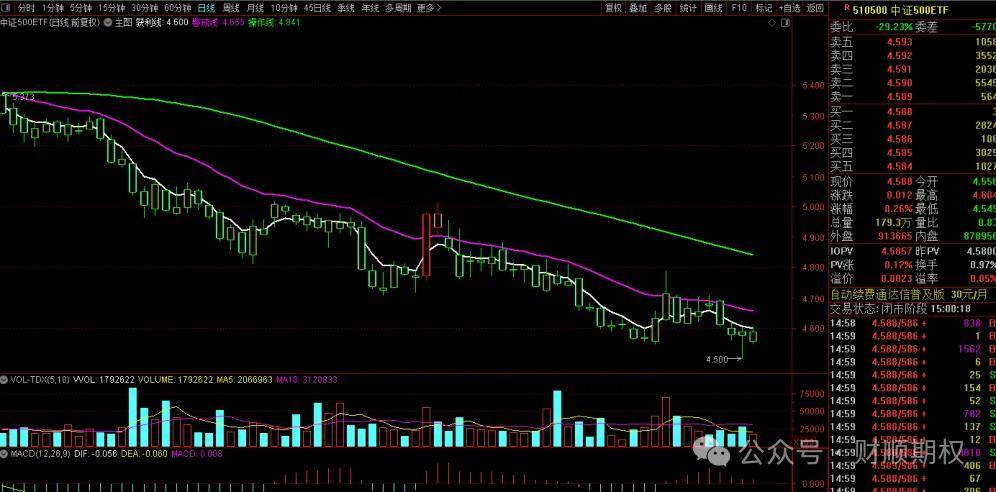Viewport: 996px width, 492px height.
Task: Select the 30分钟 period tab
Action: (x=144, y=8)
